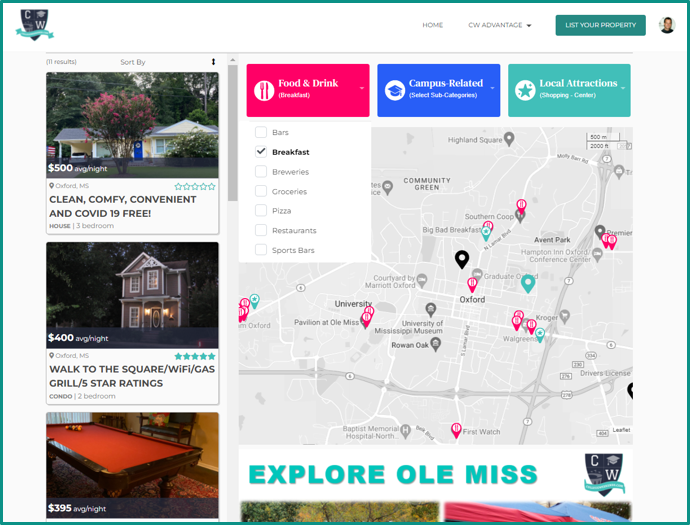Uncheck the Breakfast checkbox
Image resolution: width=690 pixels, height=525 pixels.
pos(261,152)
